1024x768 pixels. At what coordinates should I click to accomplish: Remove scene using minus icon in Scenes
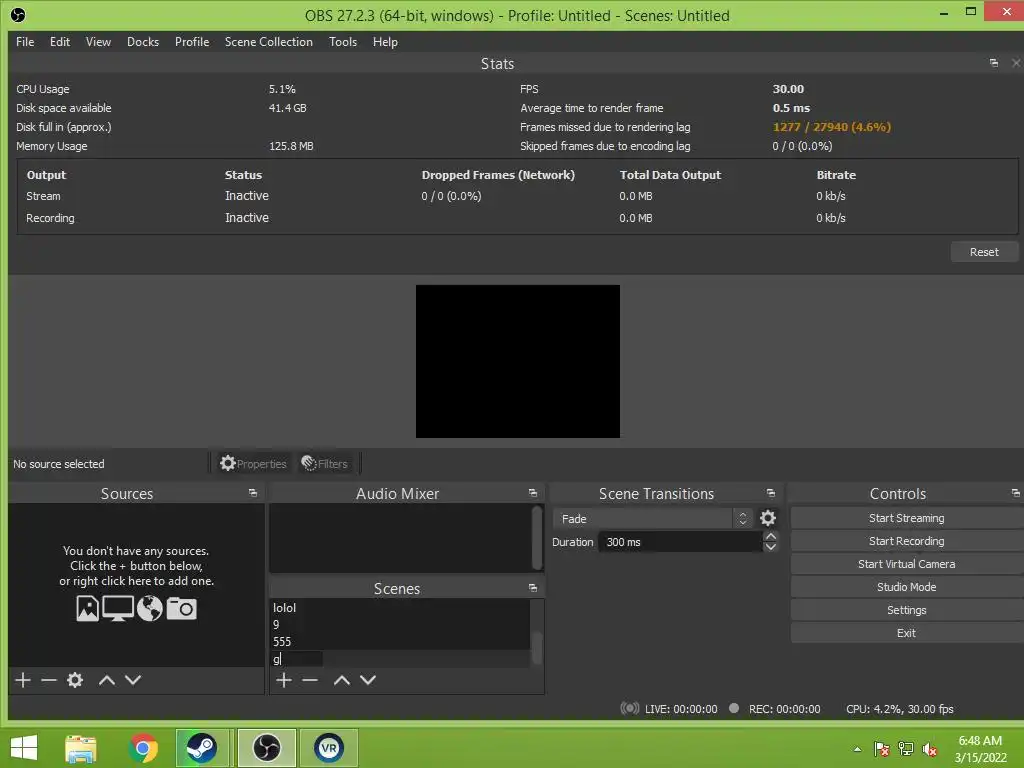310,680
